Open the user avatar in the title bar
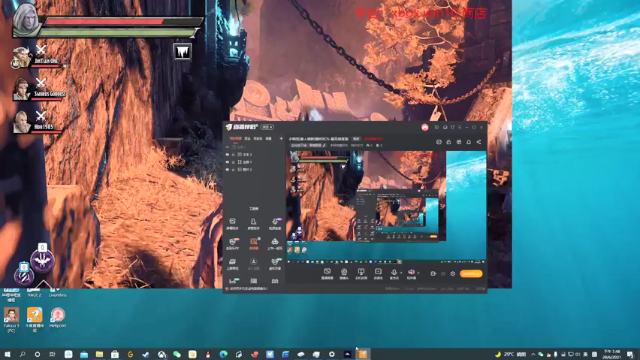This screenshot has height=360, width=640. click(x=425, y=127)
